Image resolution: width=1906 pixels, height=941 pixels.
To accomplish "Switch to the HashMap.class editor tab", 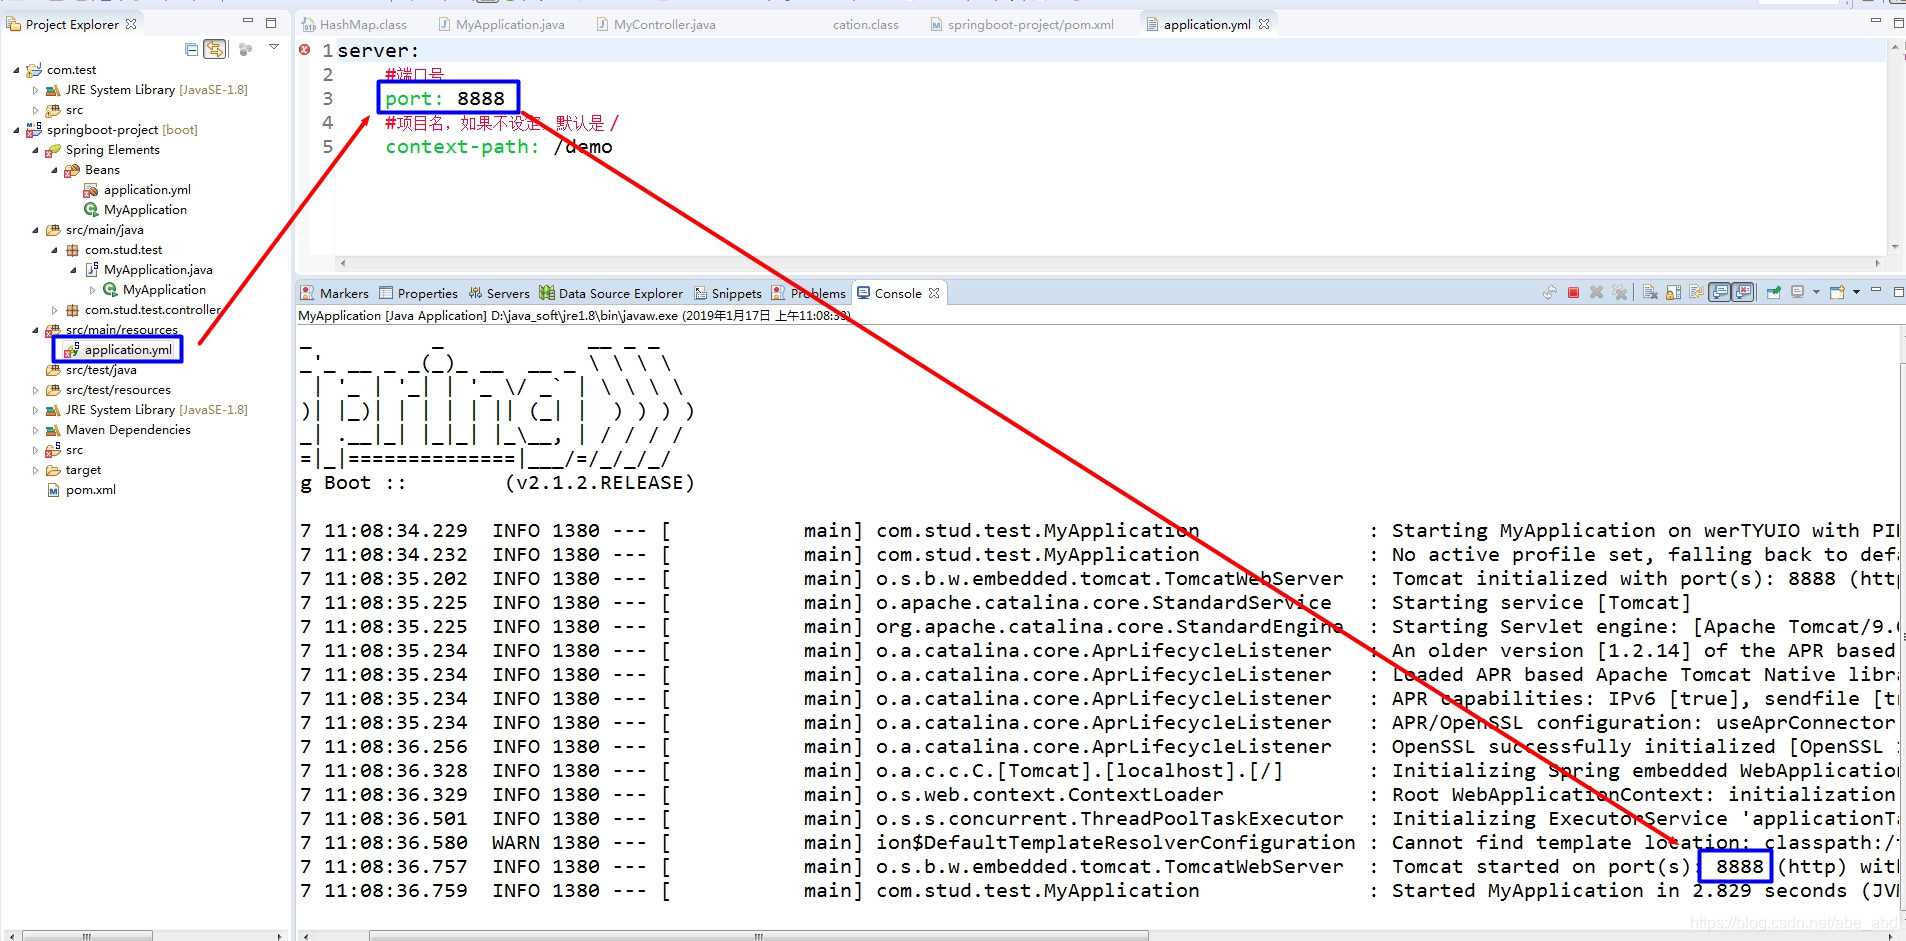I will click(x=354, y=24).
